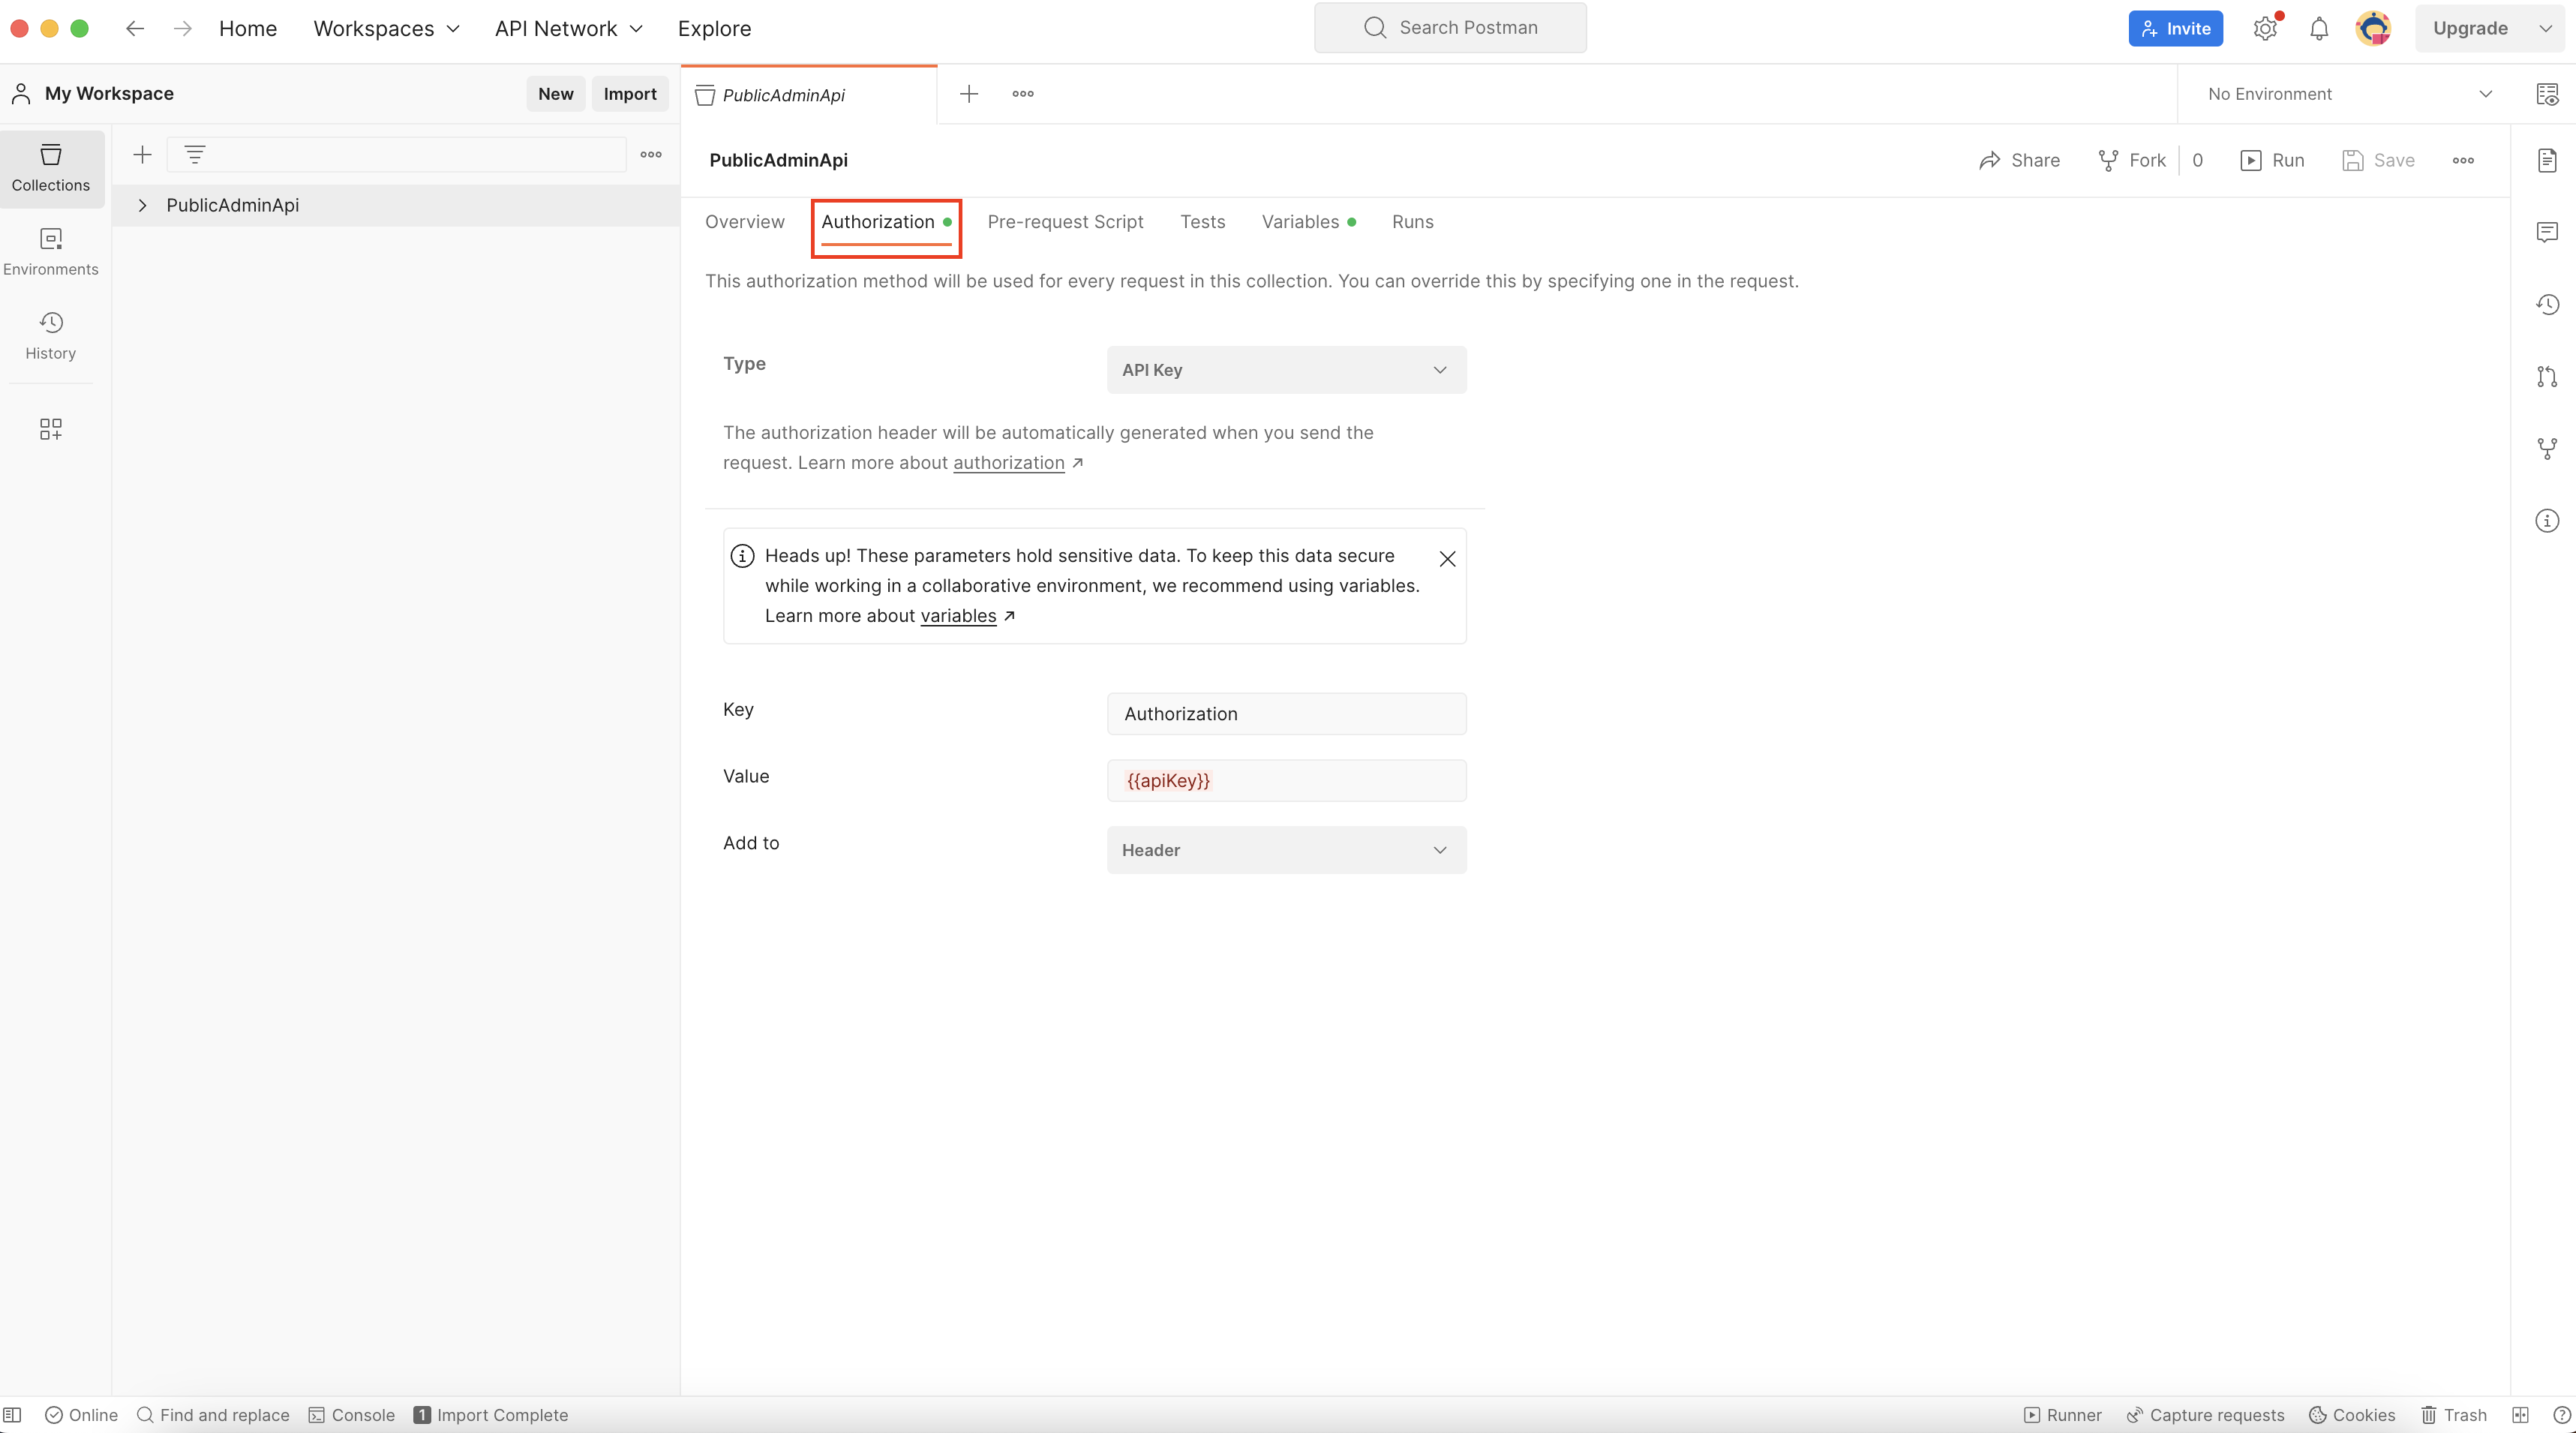Viewport: 2576px width, 1433px height.
Task: Switch to the Pre-request Script tab
Action: pyautogui.click(x=1065, y=222)
